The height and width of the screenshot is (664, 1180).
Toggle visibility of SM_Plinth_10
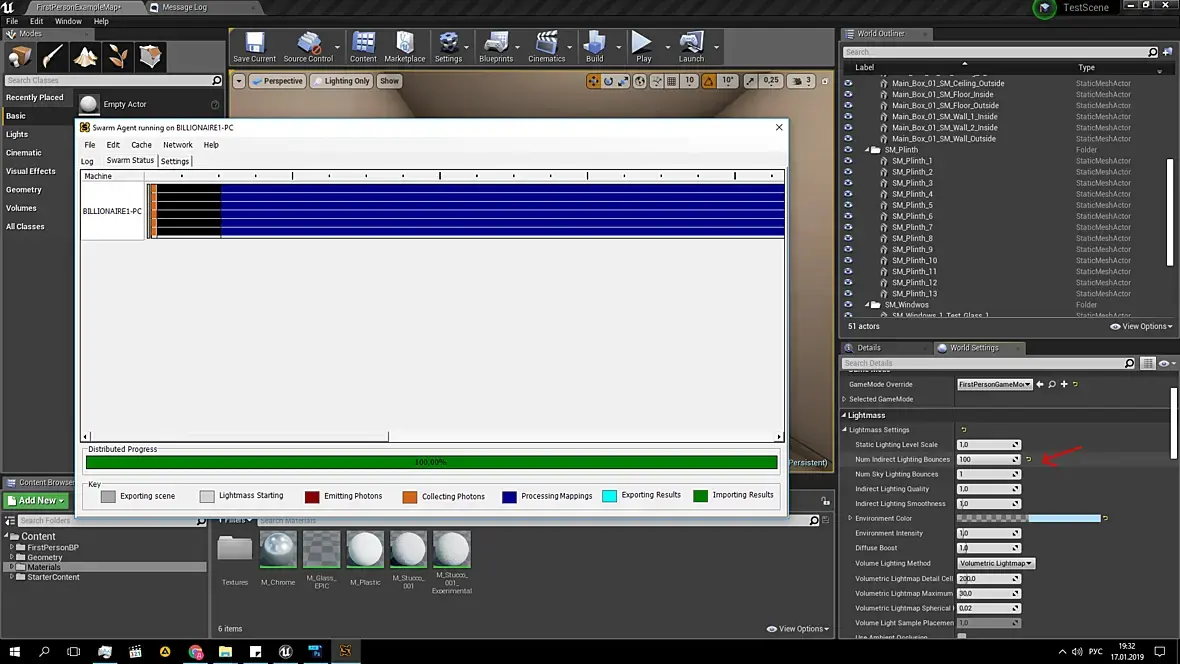[848, 260]
